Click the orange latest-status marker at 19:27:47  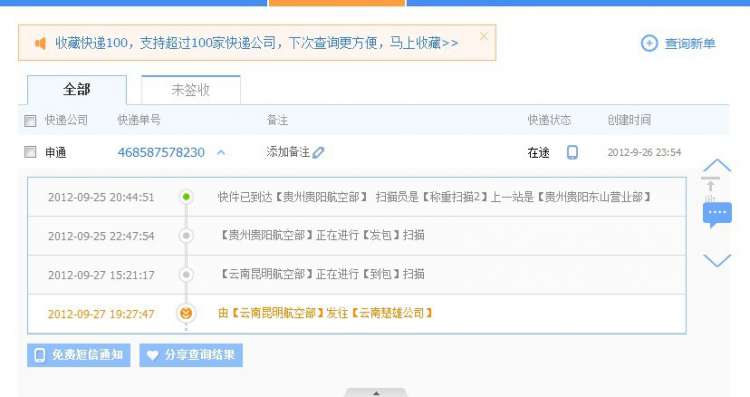pyautogui.click(x=186, y=313)
